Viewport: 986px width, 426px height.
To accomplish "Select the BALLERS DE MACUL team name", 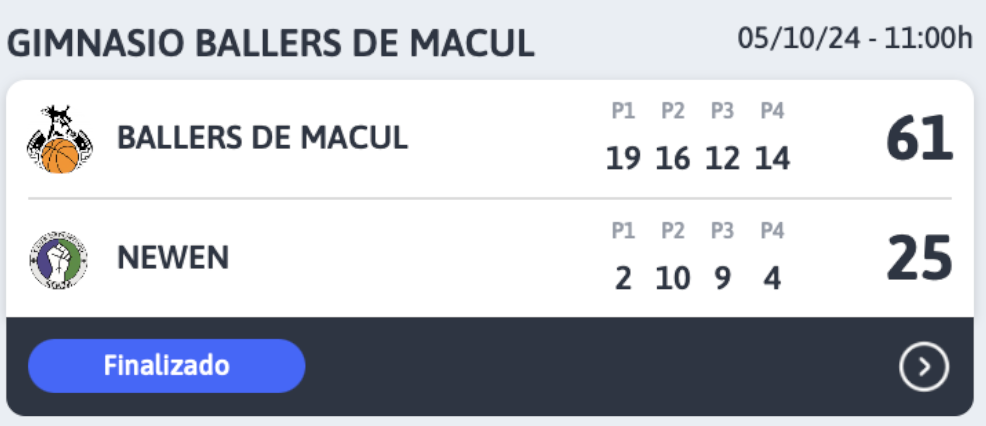I will [262, 138].
